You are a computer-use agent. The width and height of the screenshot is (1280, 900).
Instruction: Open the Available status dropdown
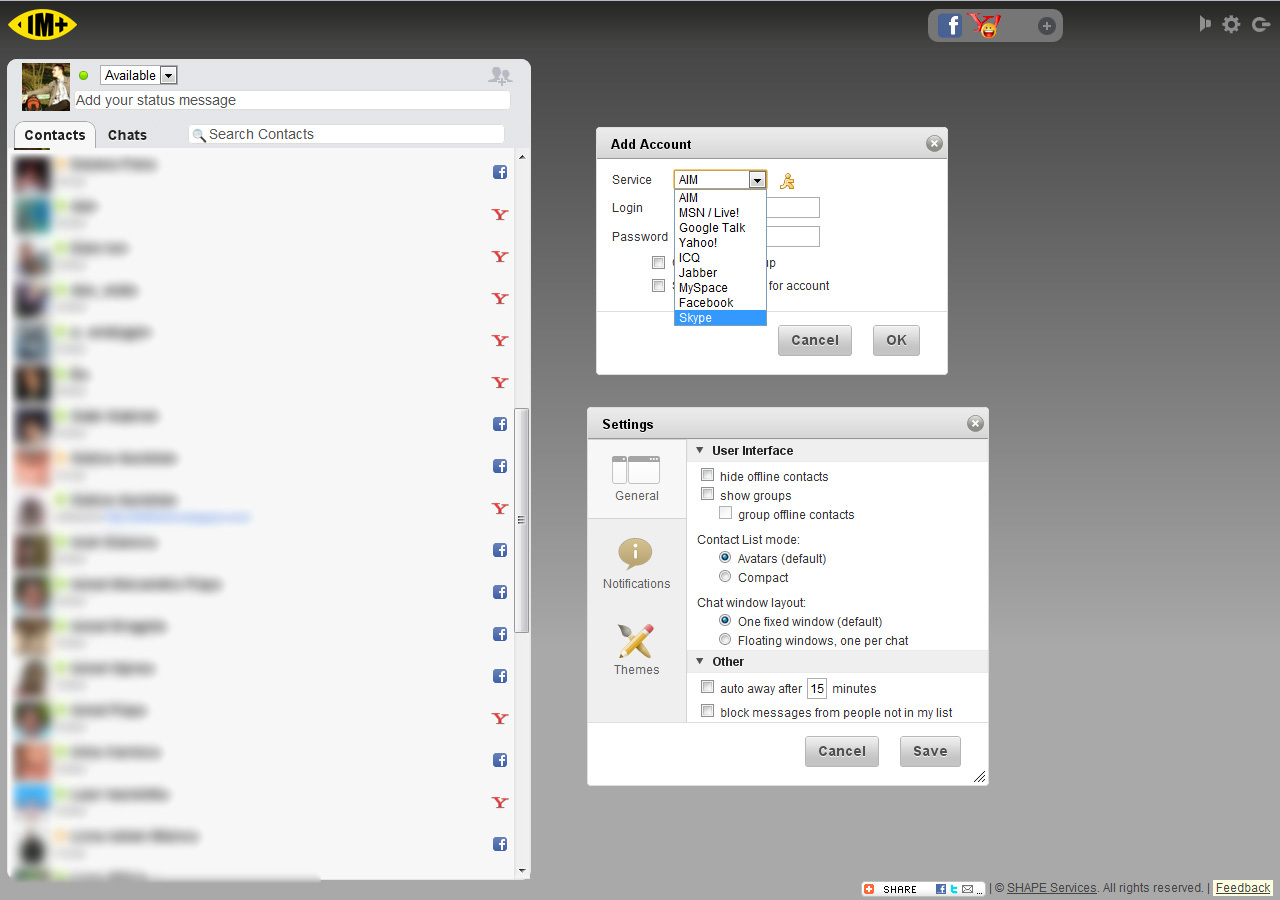139,75
